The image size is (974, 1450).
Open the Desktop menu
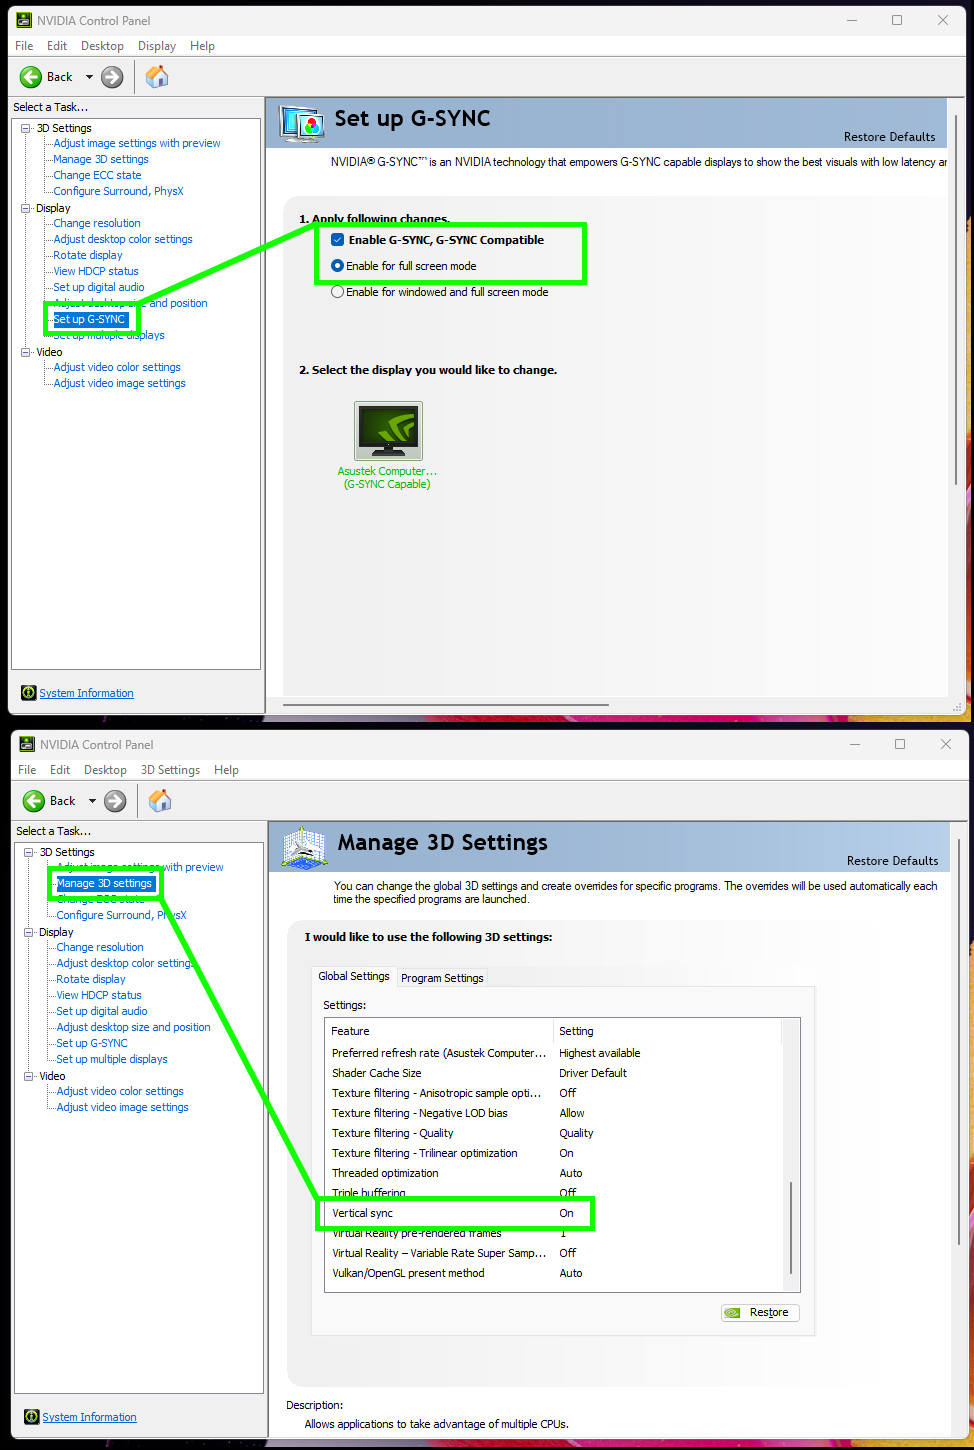[101, 45]
